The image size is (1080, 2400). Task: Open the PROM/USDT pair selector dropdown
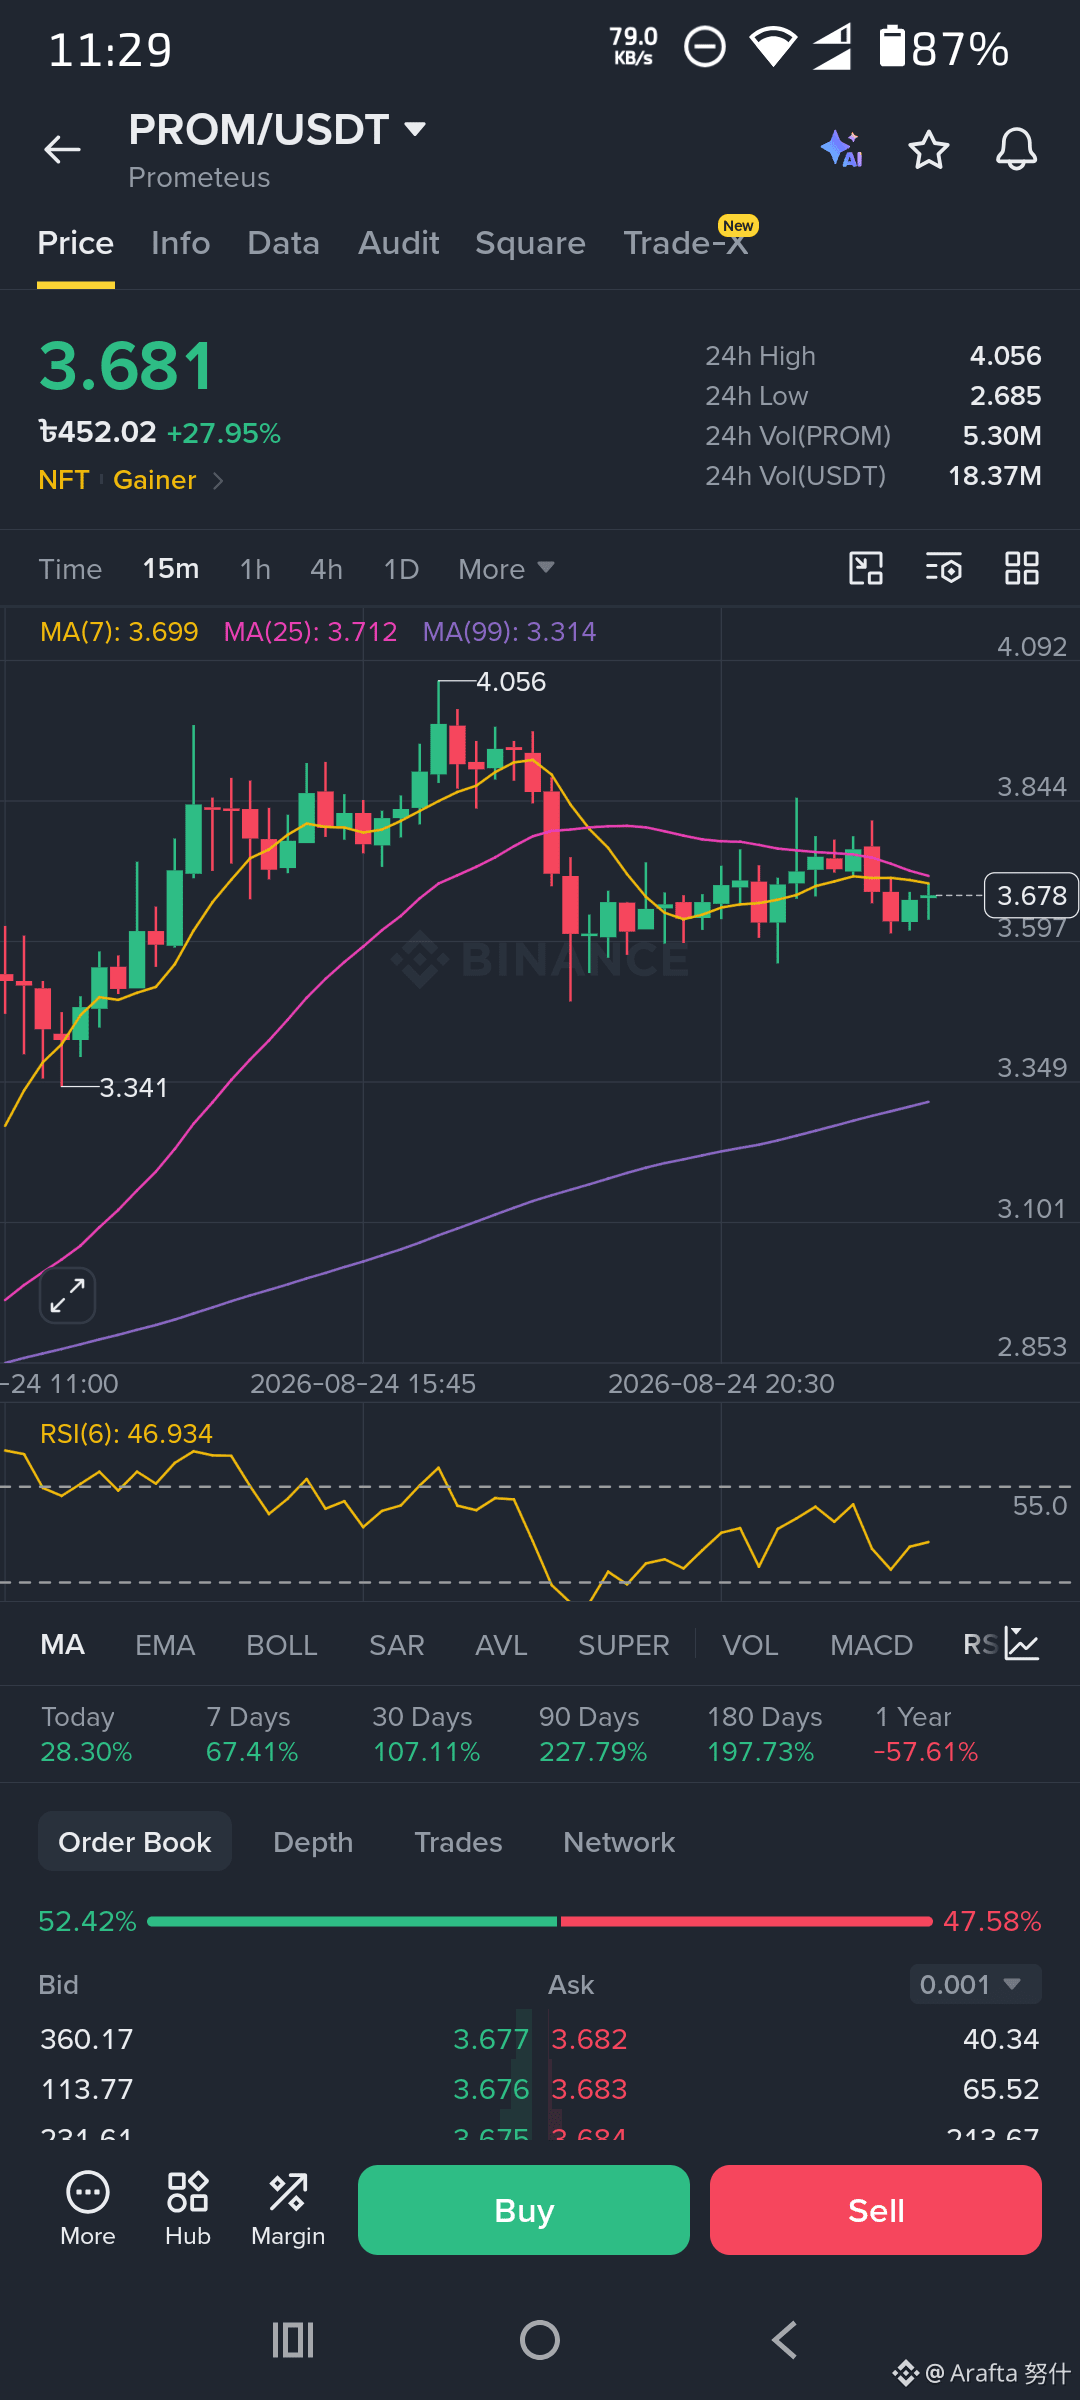(278, 130)
